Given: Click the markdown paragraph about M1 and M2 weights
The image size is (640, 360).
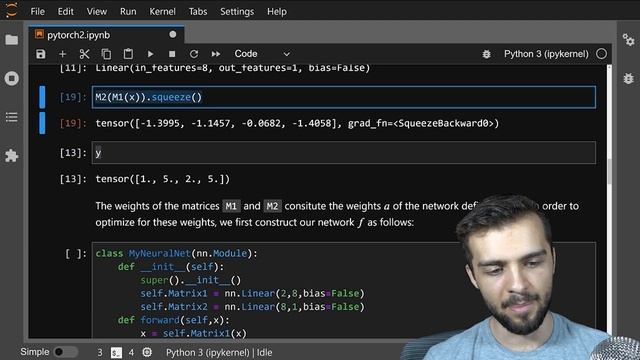Looking at the screenshot, I should 337,214.
